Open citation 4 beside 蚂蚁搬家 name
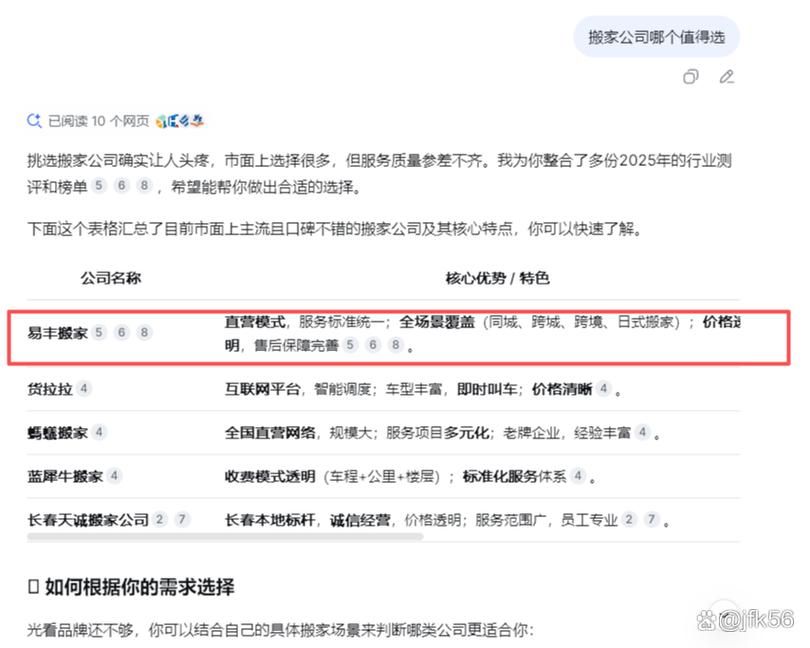The image size is (810, 648). click(x=99, y=431)
